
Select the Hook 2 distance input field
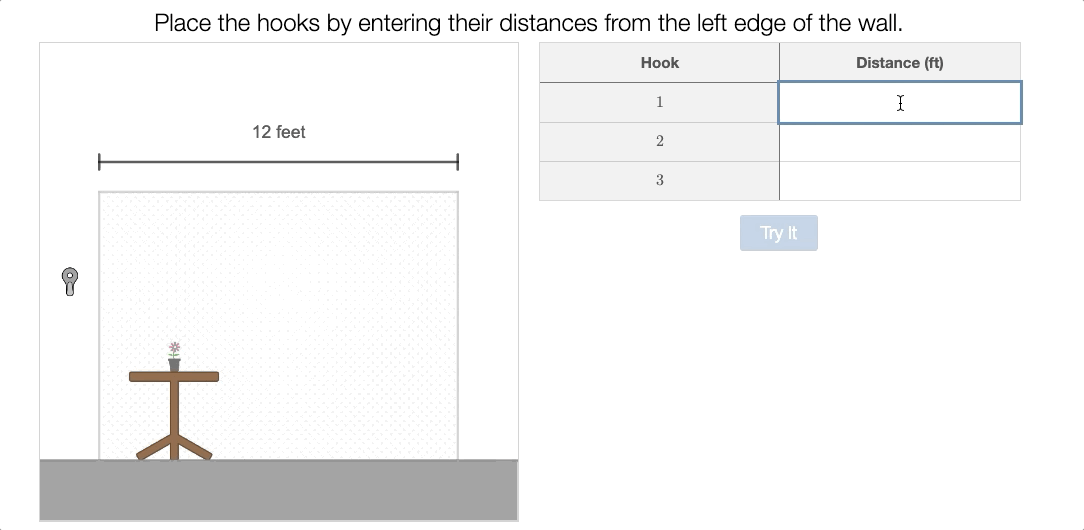click(900, 142)
